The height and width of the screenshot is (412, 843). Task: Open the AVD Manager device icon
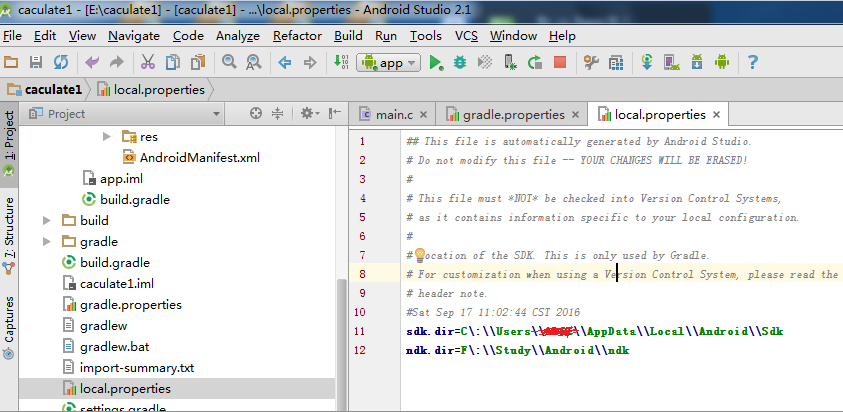(671, 62)
